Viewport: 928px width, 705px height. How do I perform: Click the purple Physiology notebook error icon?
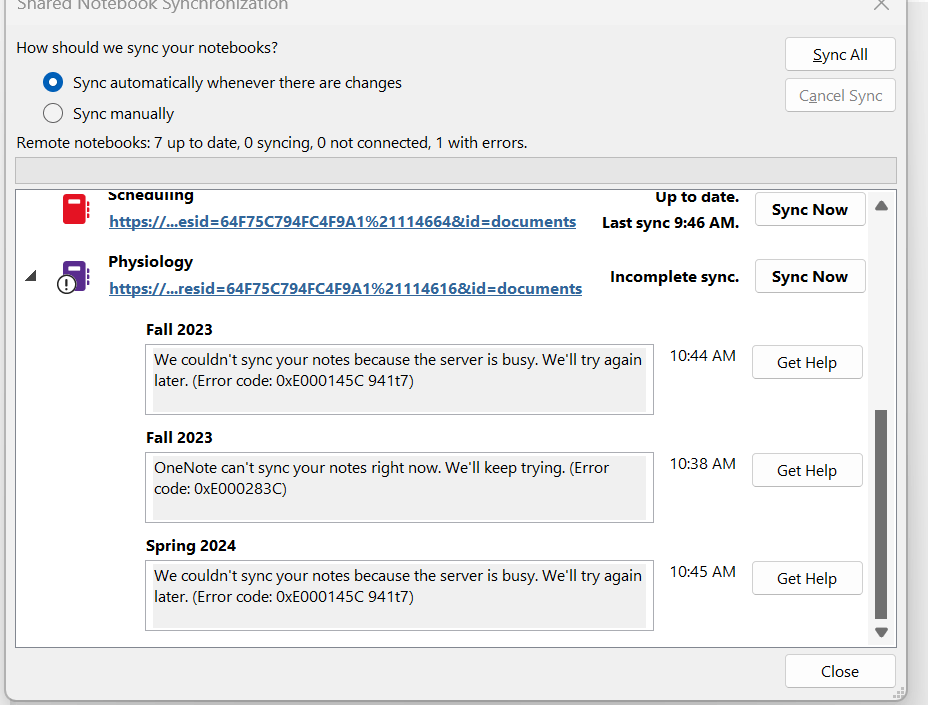[x=73, y=277]
